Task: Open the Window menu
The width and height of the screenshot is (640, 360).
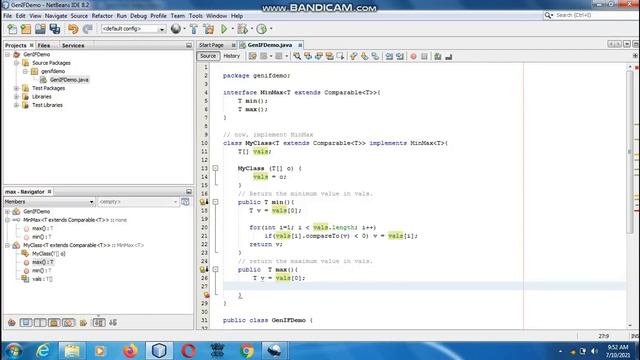Action: (216, 16)
